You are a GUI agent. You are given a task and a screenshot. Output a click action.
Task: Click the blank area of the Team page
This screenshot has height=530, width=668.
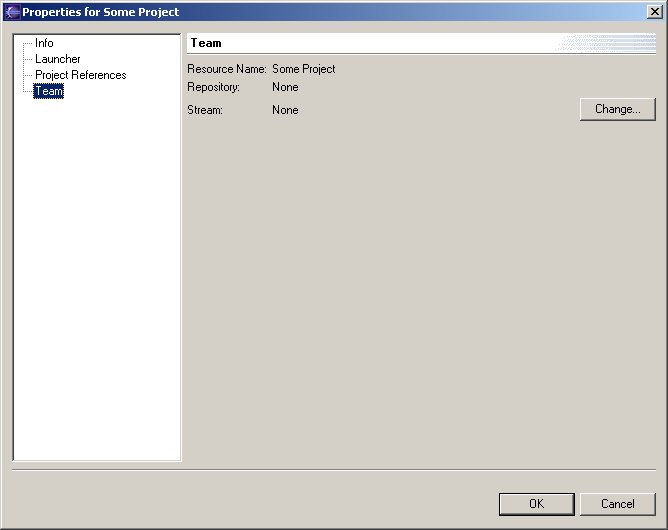tap(420, 300)
